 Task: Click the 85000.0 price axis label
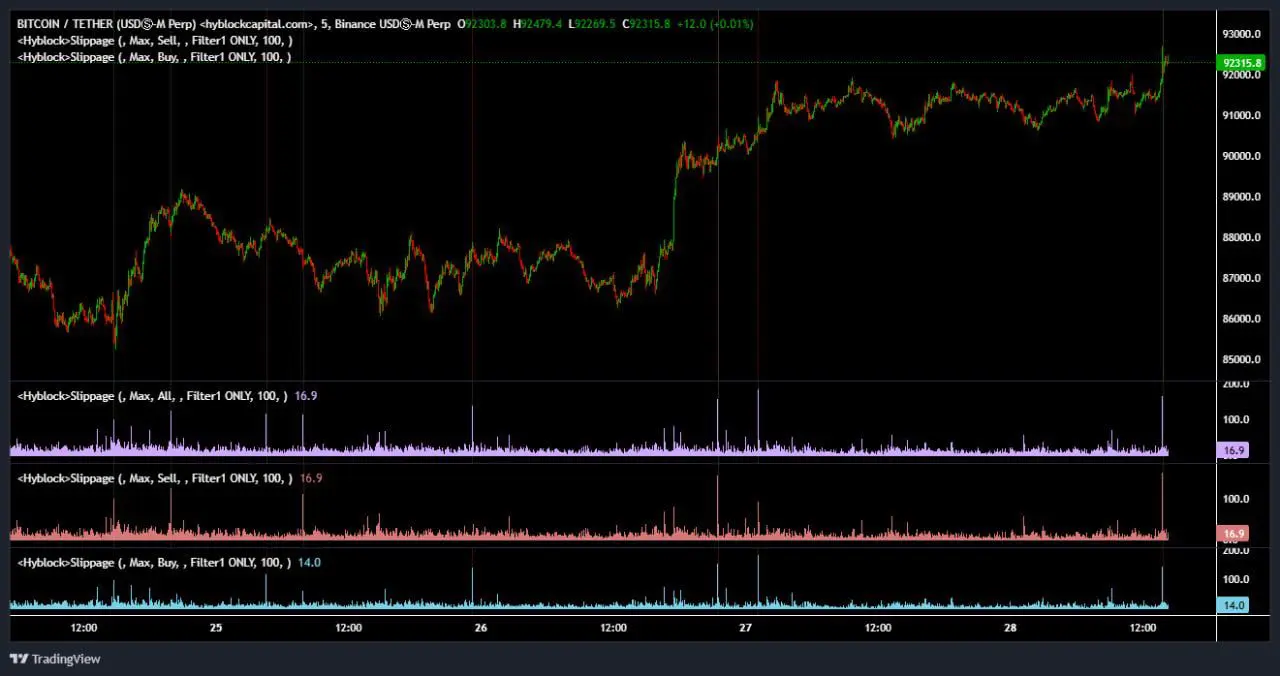[1240, 359]
